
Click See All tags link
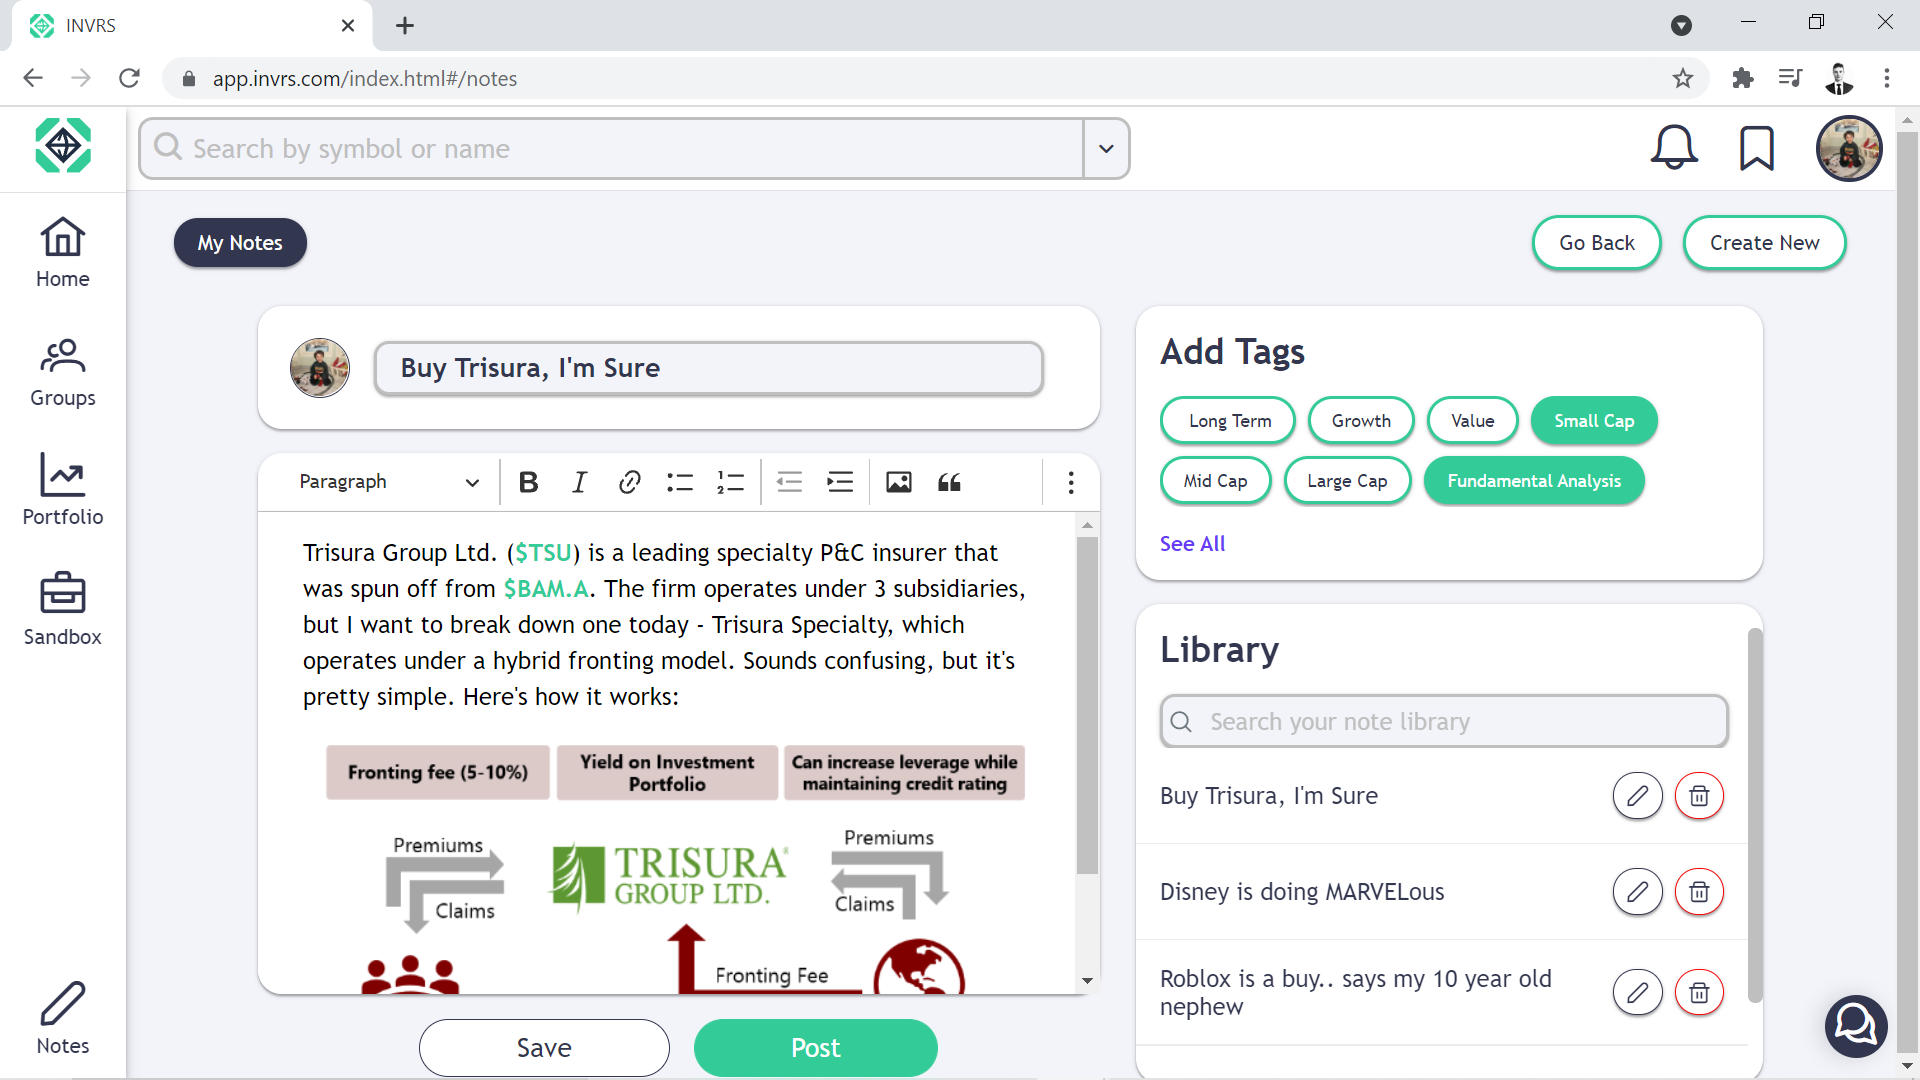point(1192,544)
